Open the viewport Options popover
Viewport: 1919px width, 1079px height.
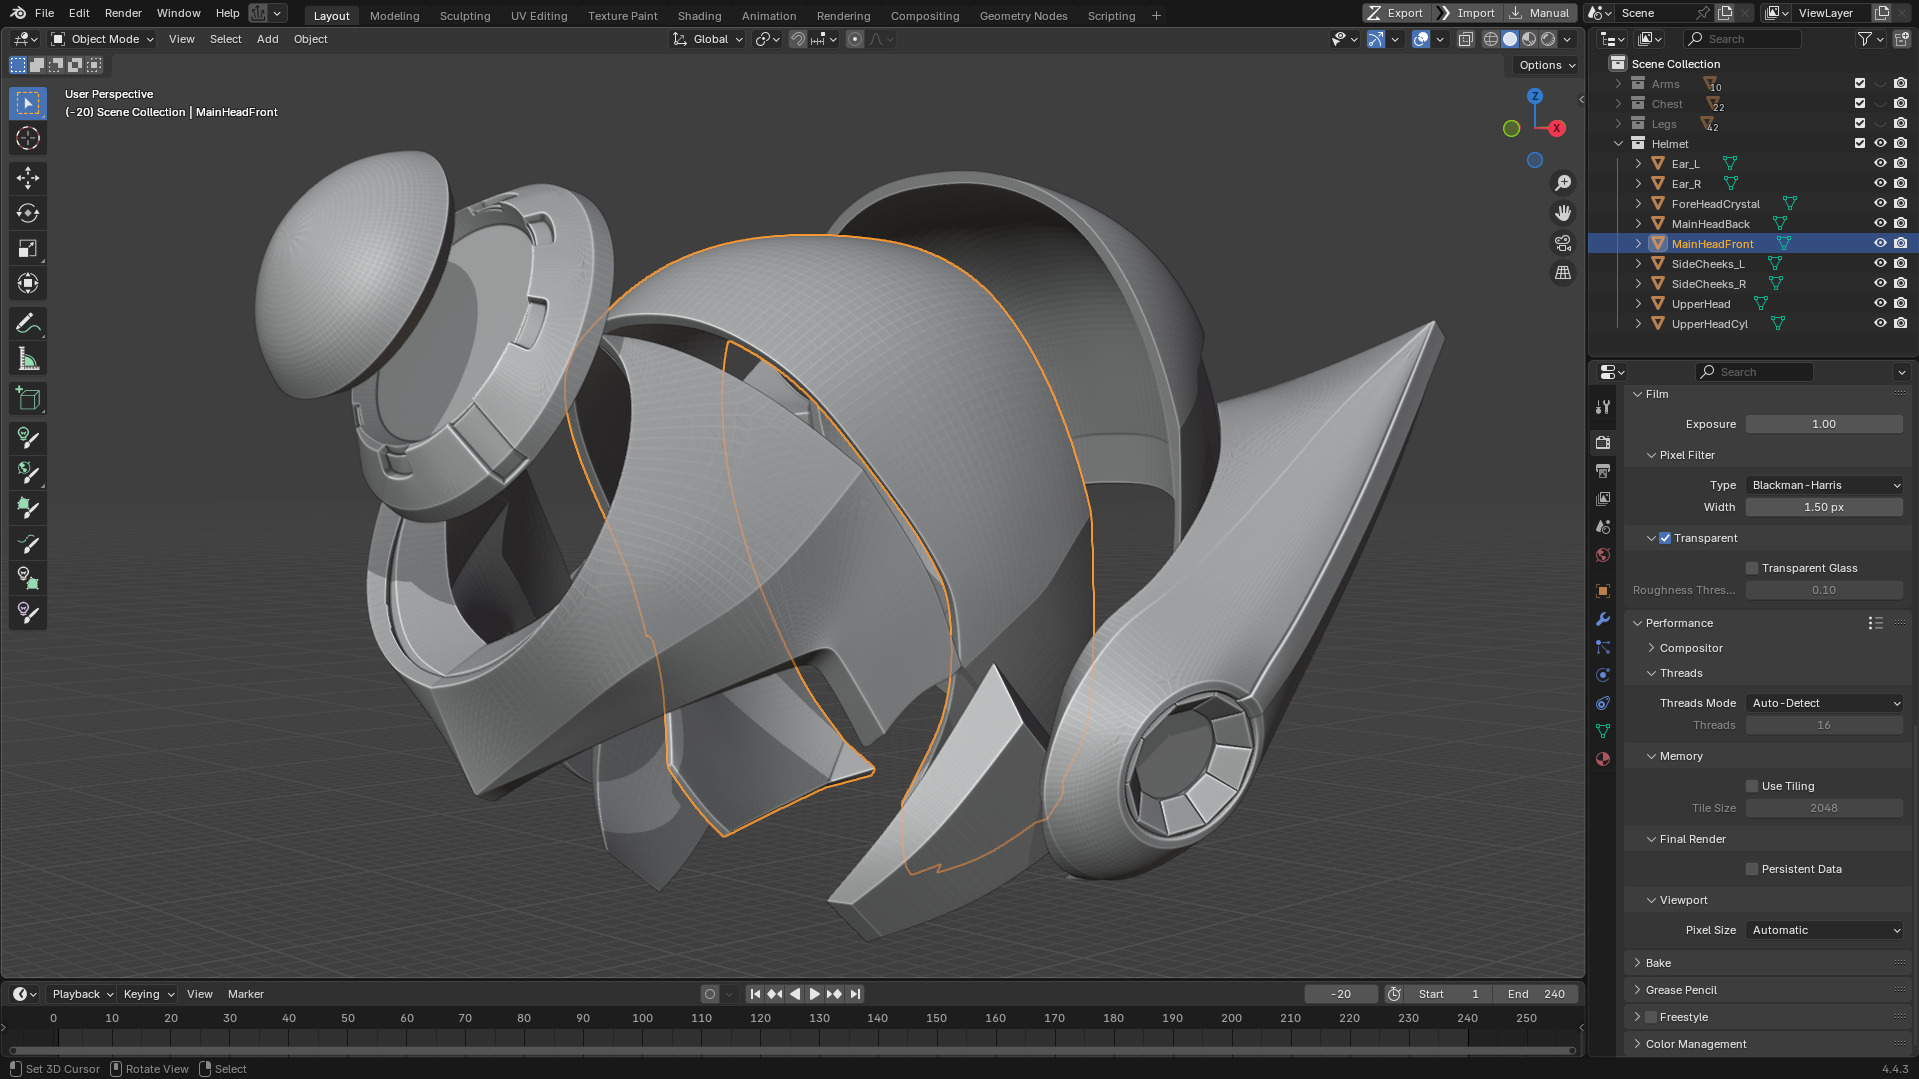pos(1546,65)
